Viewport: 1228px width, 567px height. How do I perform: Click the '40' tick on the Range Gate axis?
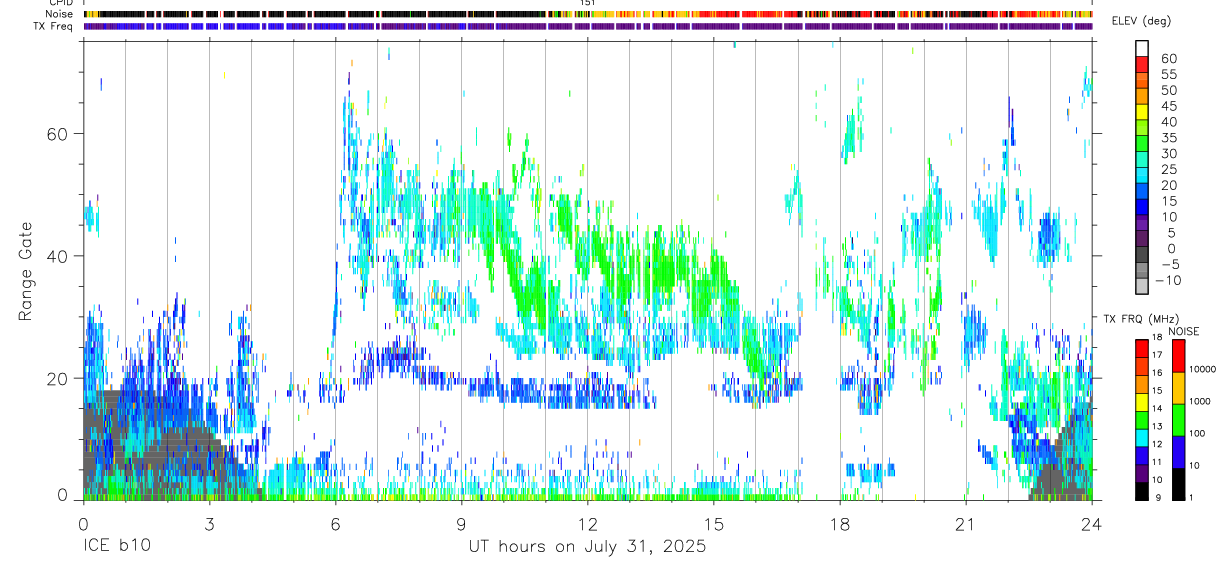[59, 256]
